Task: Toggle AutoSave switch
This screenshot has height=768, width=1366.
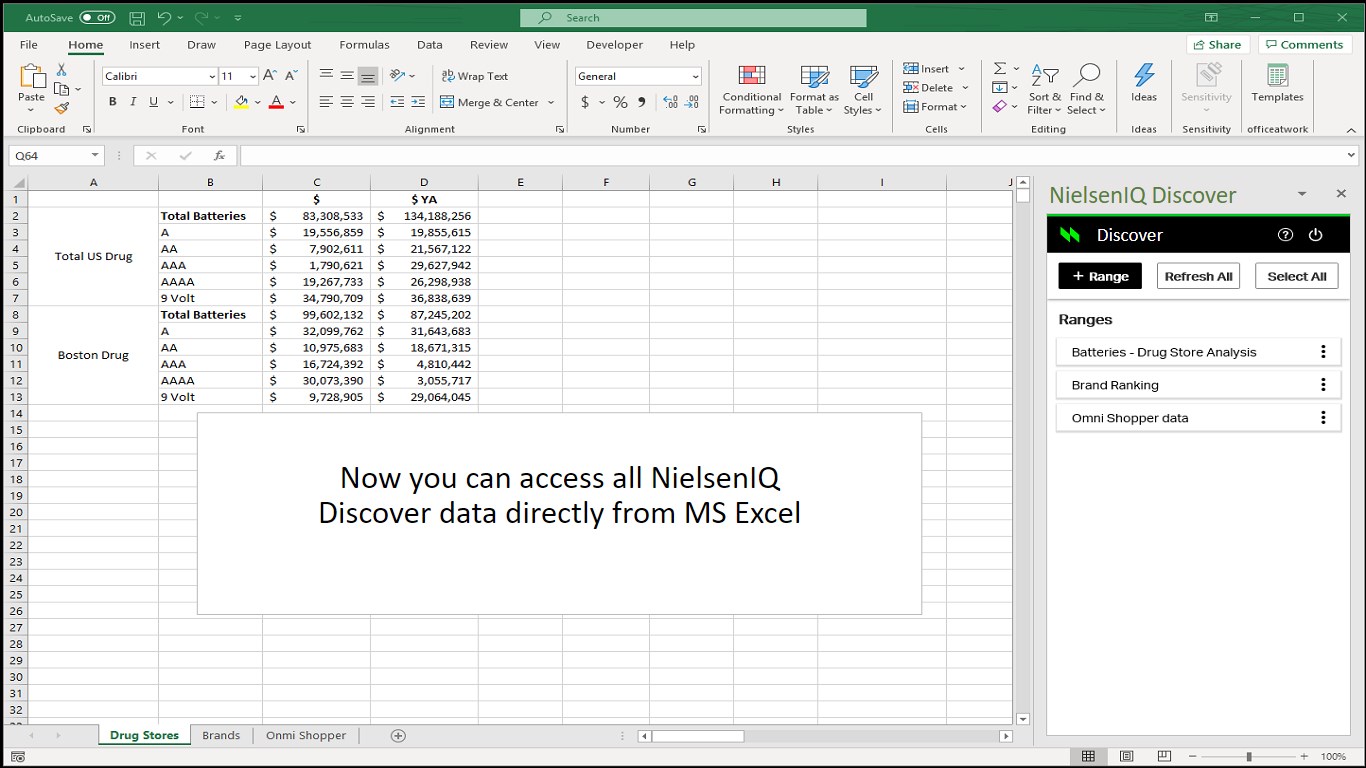Action: pos(97,18)
